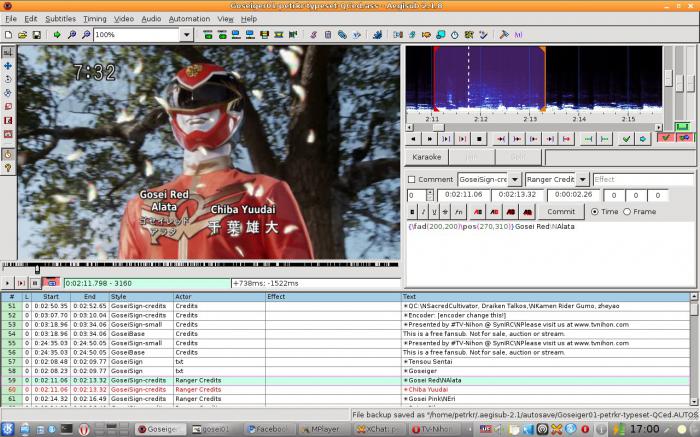Toggle standard crosshair mode tool
This screenshot has width=700, height=437.
tap(8, 52)
